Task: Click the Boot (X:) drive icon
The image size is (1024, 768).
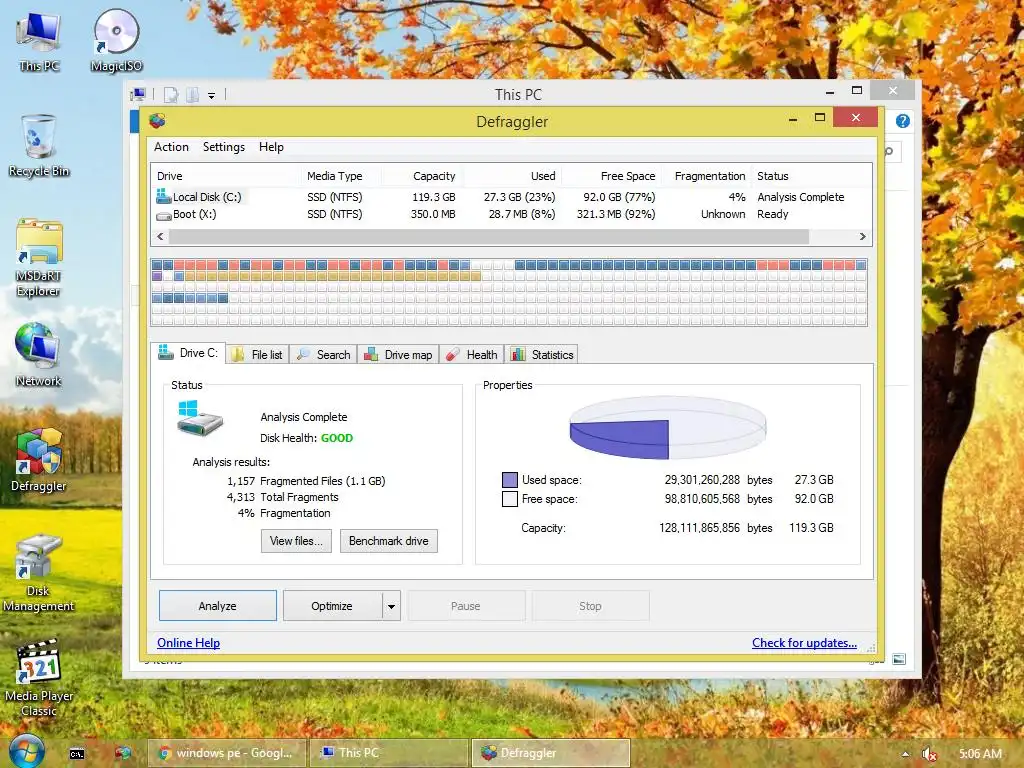Action: click(x=163, y=215)
